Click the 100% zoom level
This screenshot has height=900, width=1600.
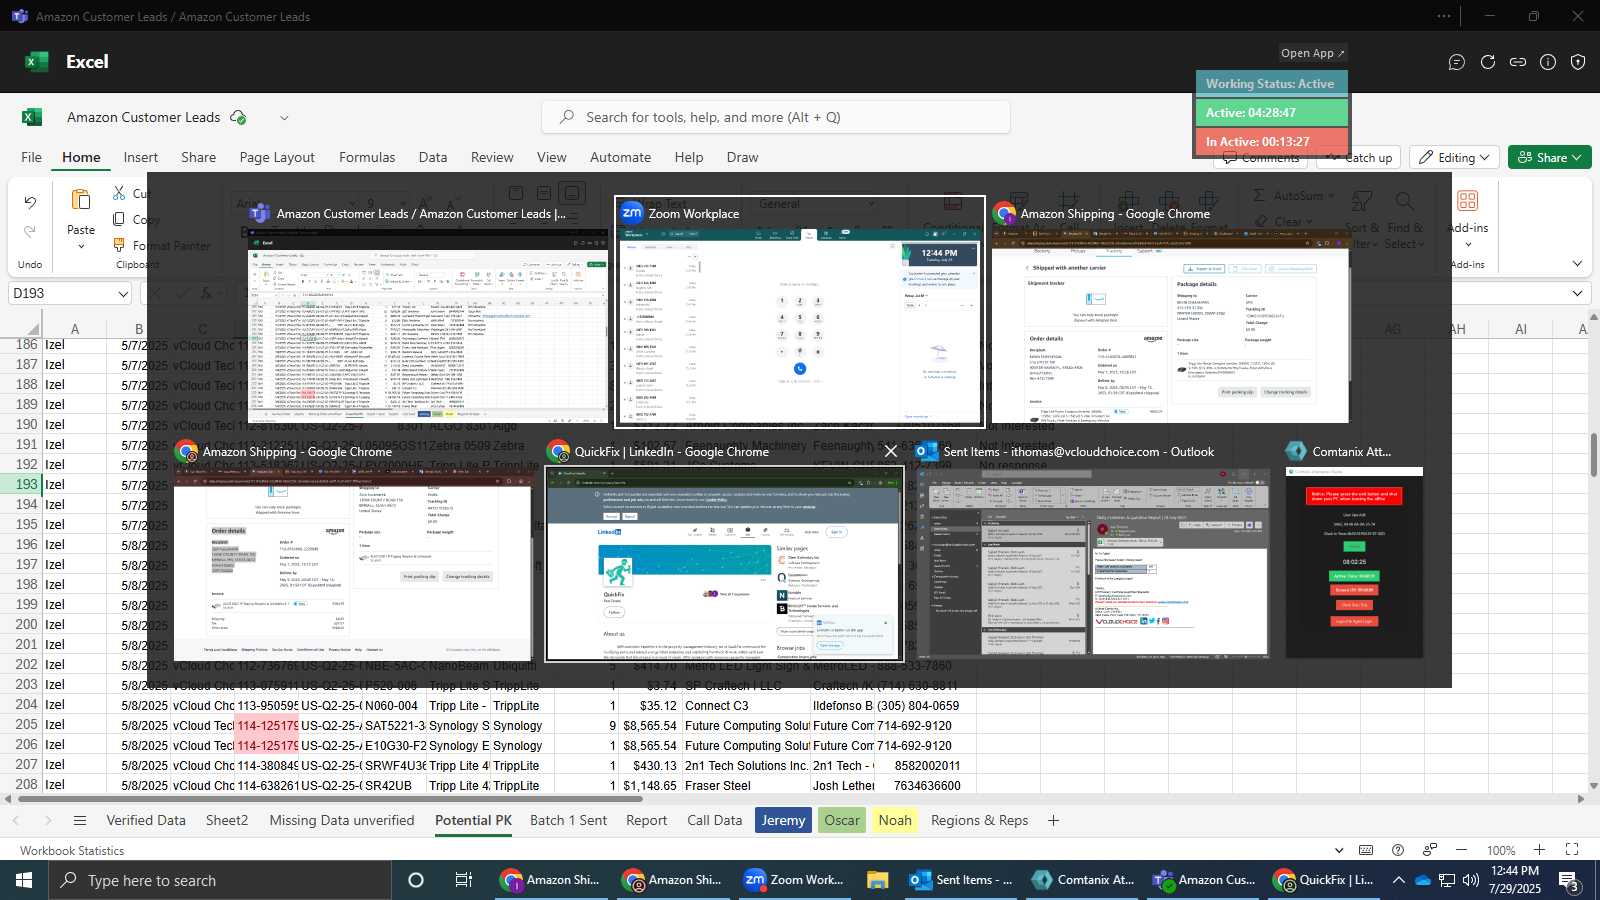(1500, 851)
